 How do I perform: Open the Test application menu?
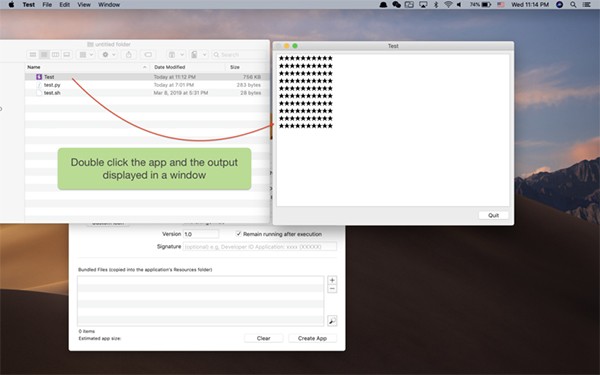(29, 5)
